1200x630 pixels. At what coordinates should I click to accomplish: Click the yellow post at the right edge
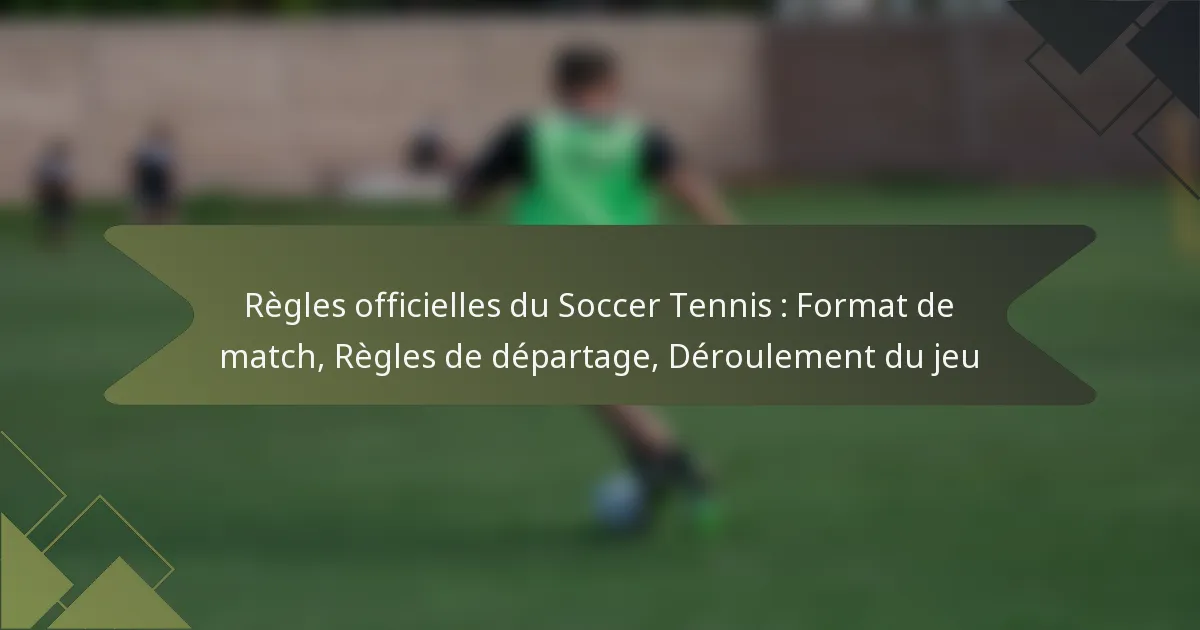click(x=1184, y=190)
